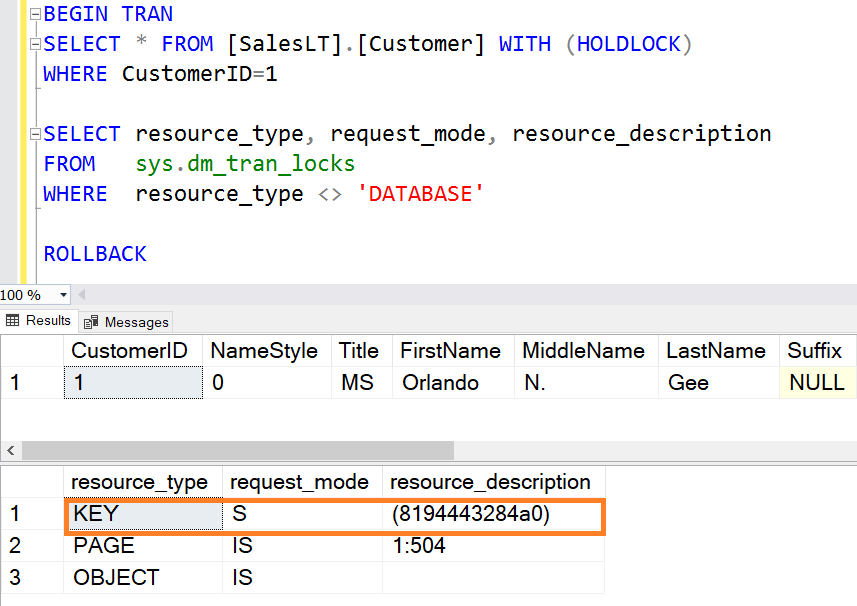The height and width of the screenshot is (606, 857).
Task: Switch to the Messages tab
Action: tap(126, 322)
